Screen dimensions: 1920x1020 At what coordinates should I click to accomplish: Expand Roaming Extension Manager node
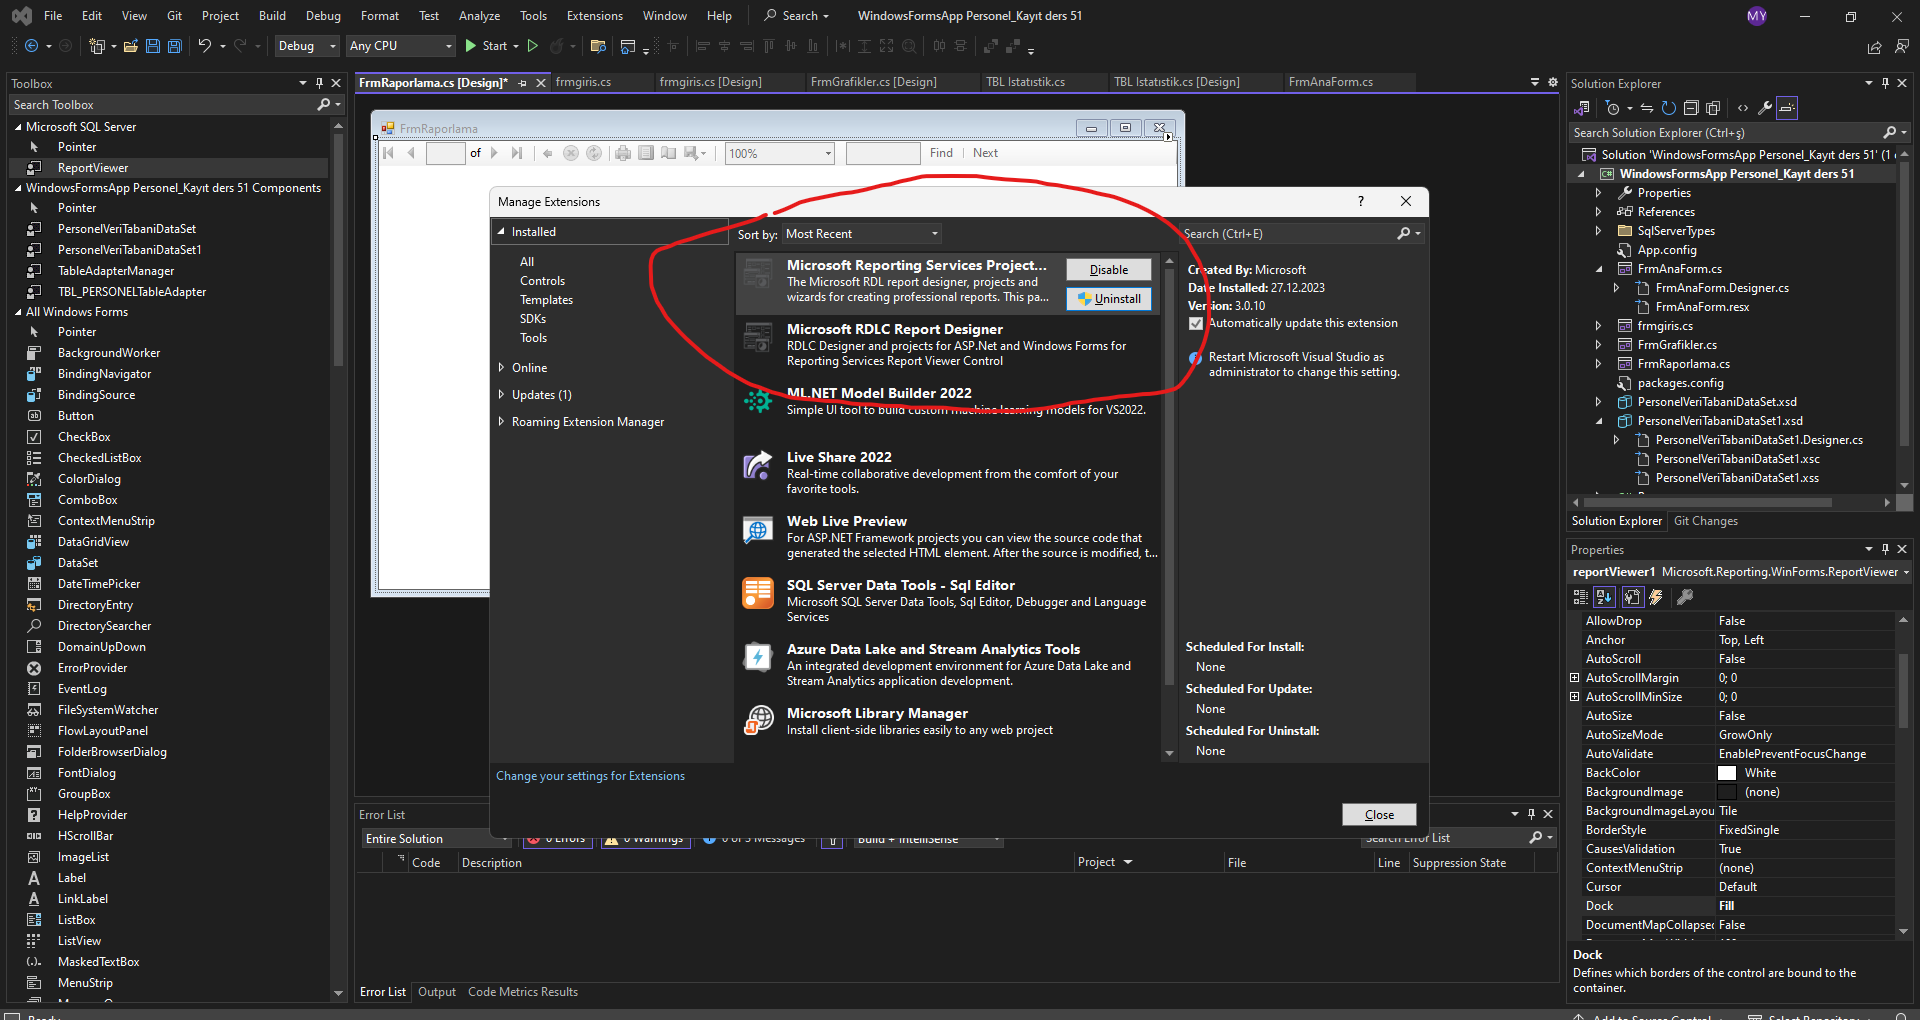pyautogui.click(x=501, y=422)
